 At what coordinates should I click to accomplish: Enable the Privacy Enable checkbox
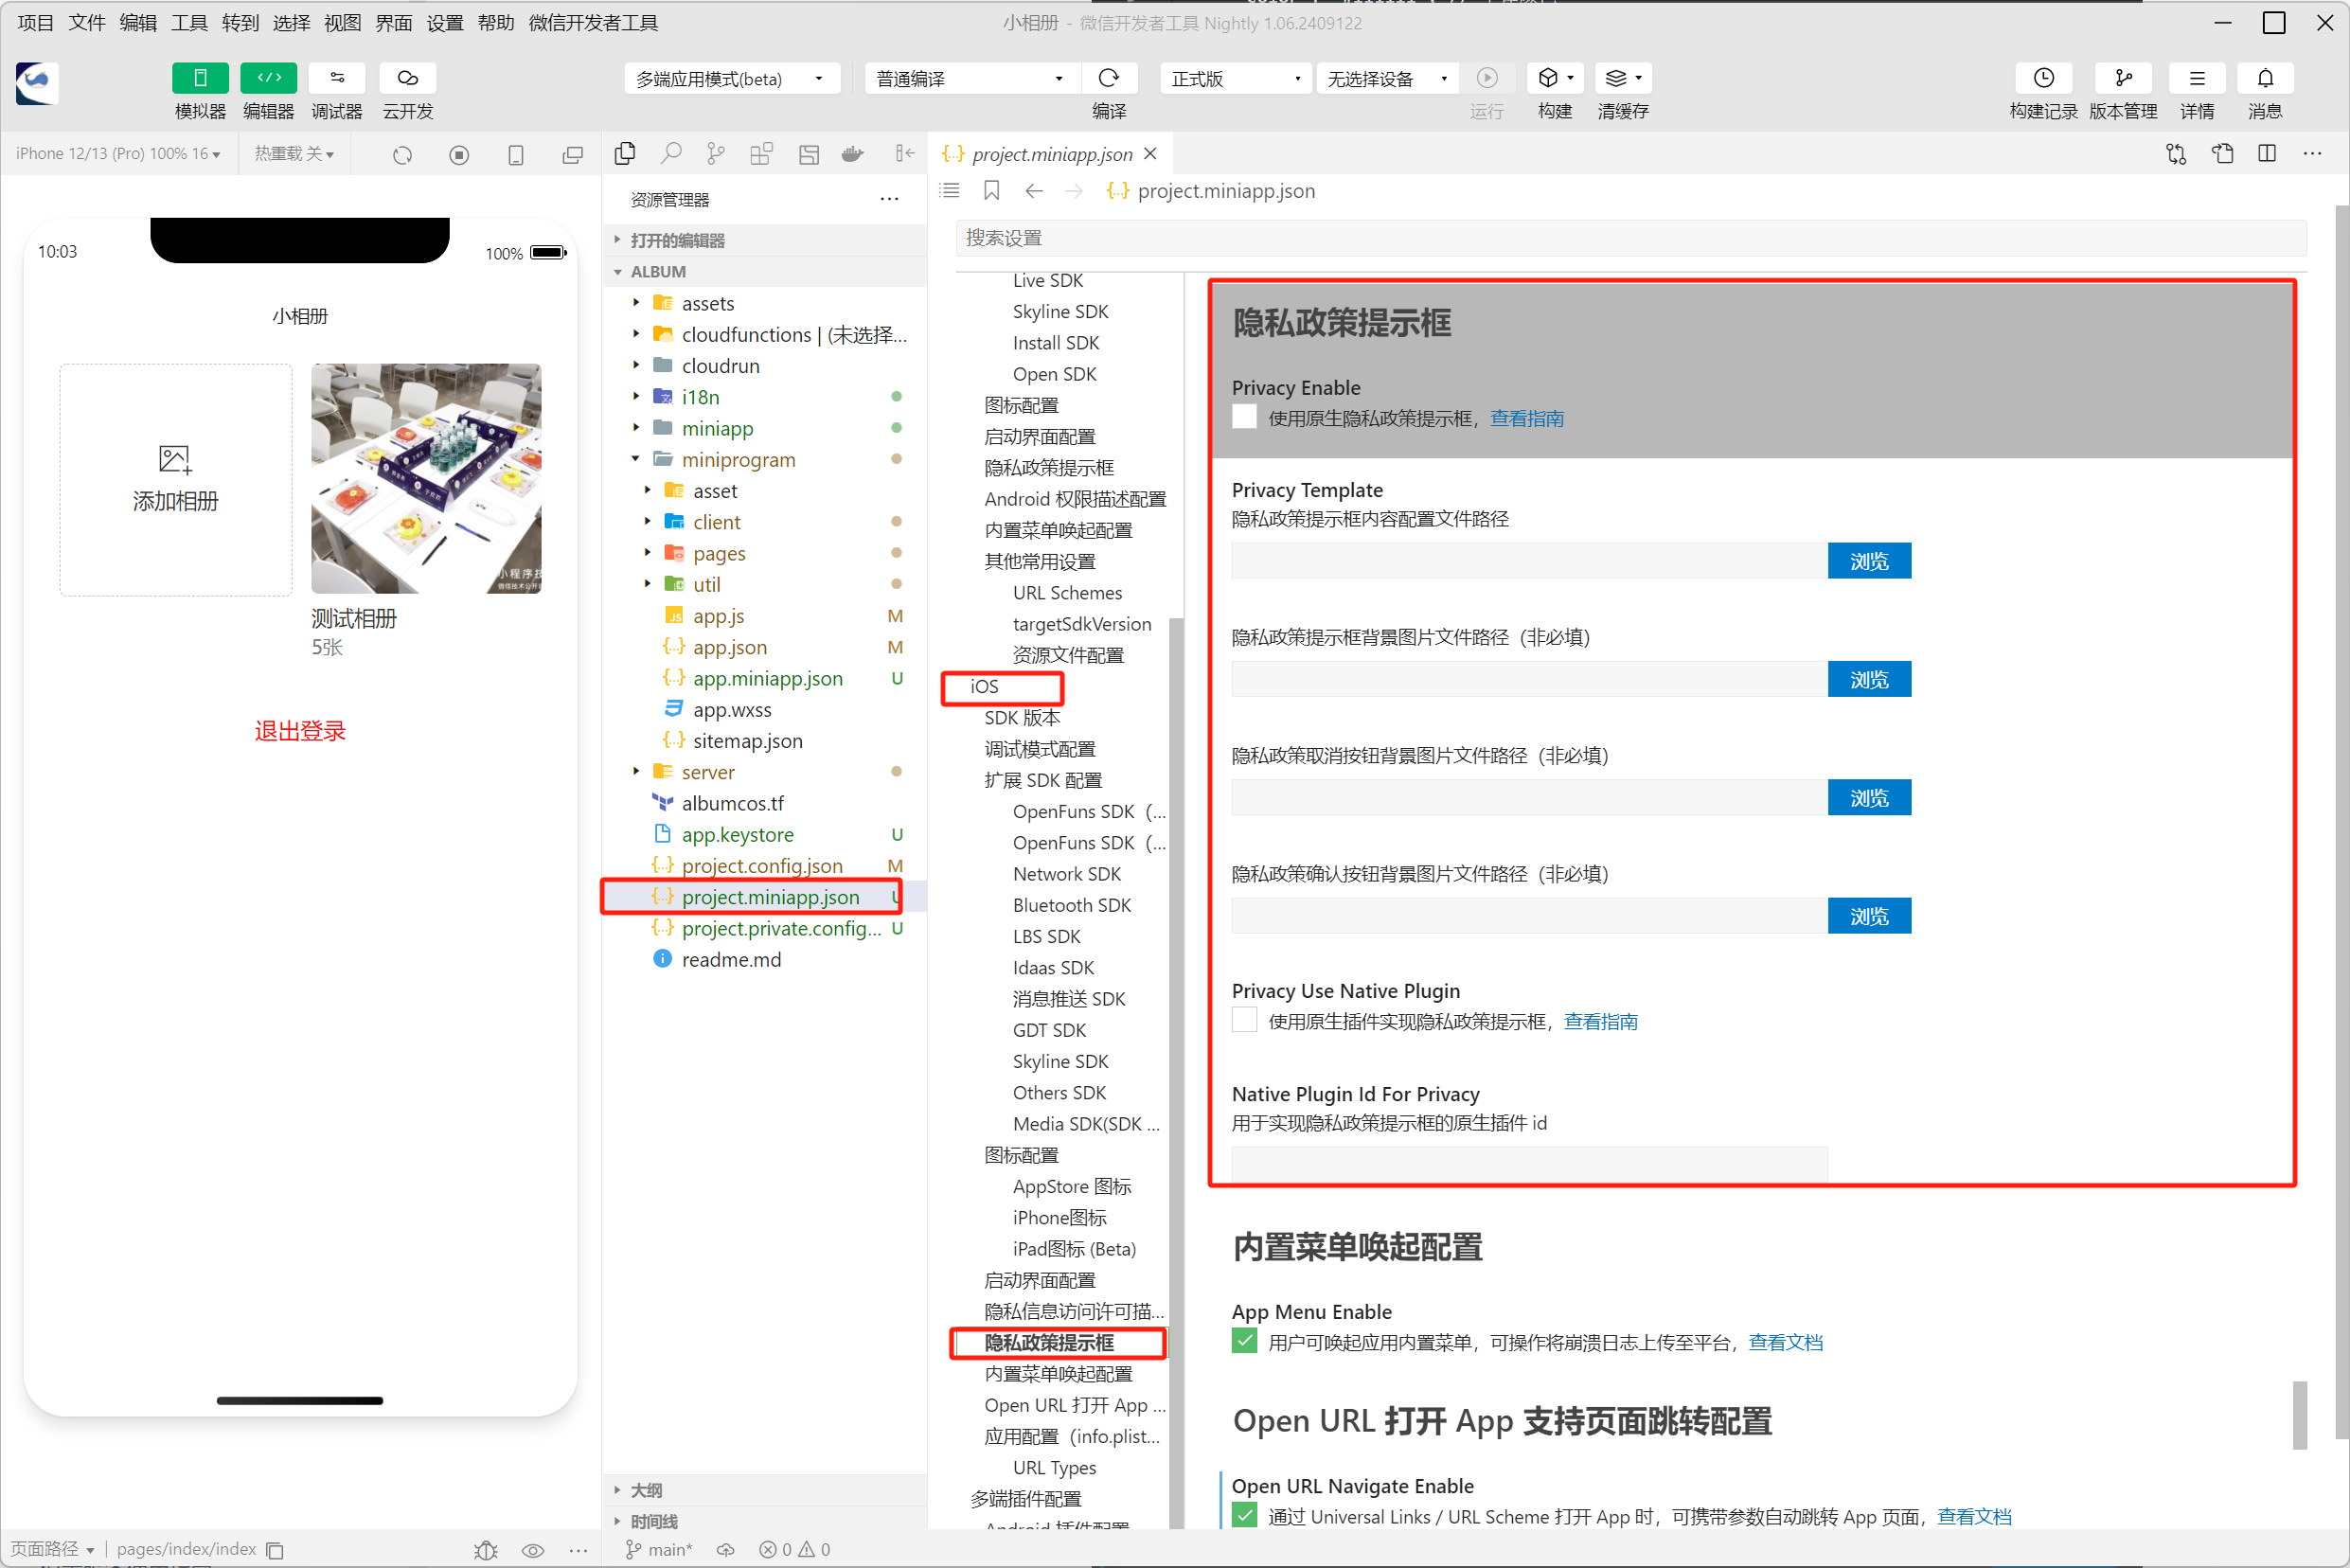1244,417
